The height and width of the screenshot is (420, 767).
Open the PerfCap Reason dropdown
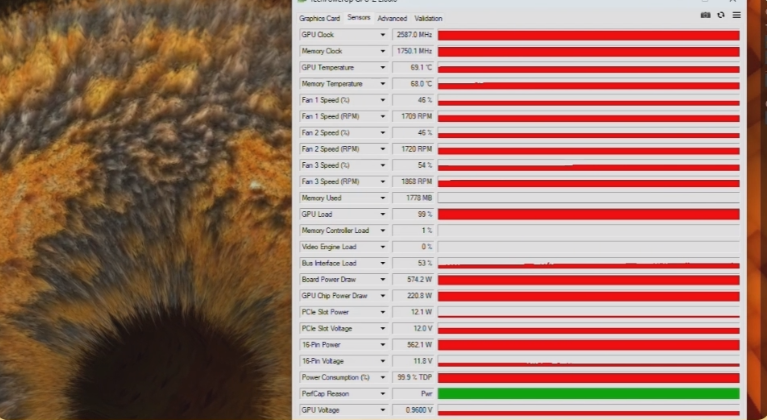pyautogui.click(x=383, y=394)
